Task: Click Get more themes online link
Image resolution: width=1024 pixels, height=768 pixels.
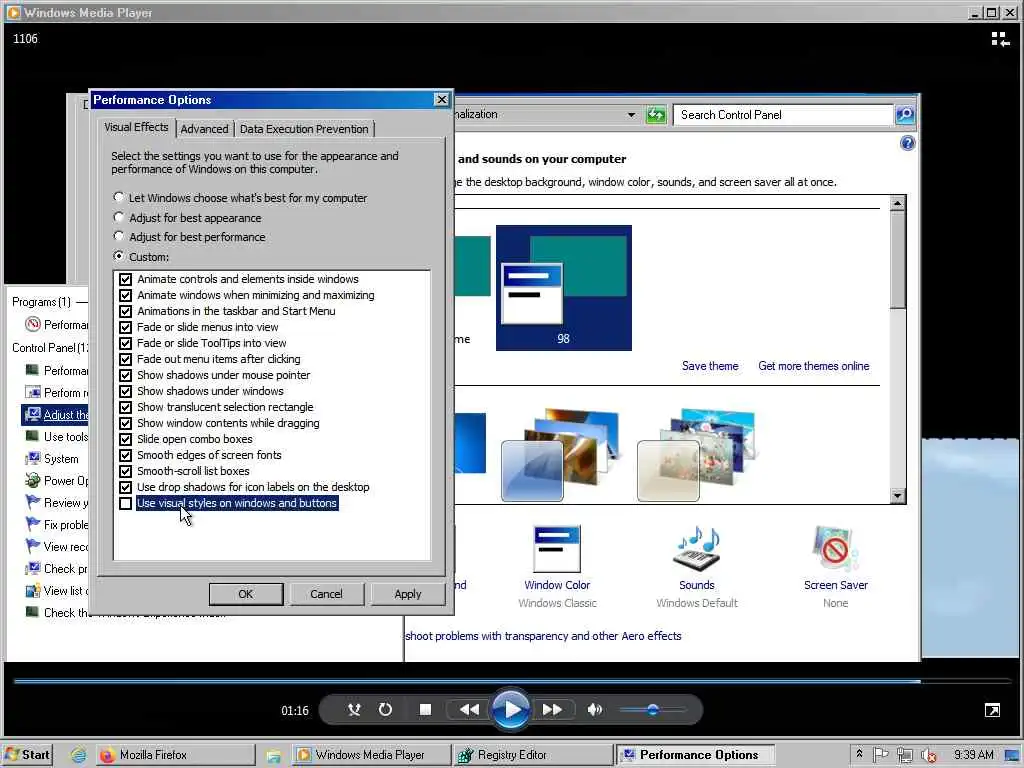Action: [x=813, y=366]
